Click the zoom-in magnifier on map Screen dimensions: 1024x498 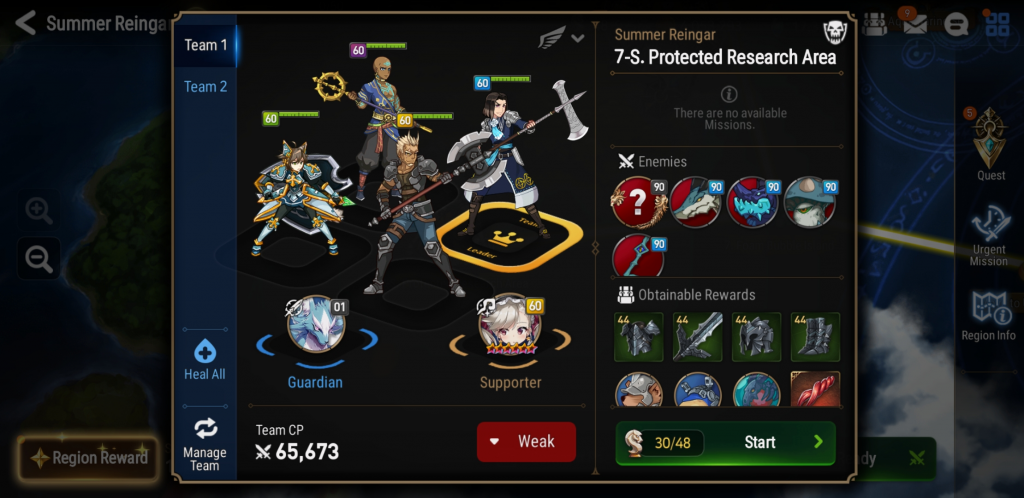39,210
